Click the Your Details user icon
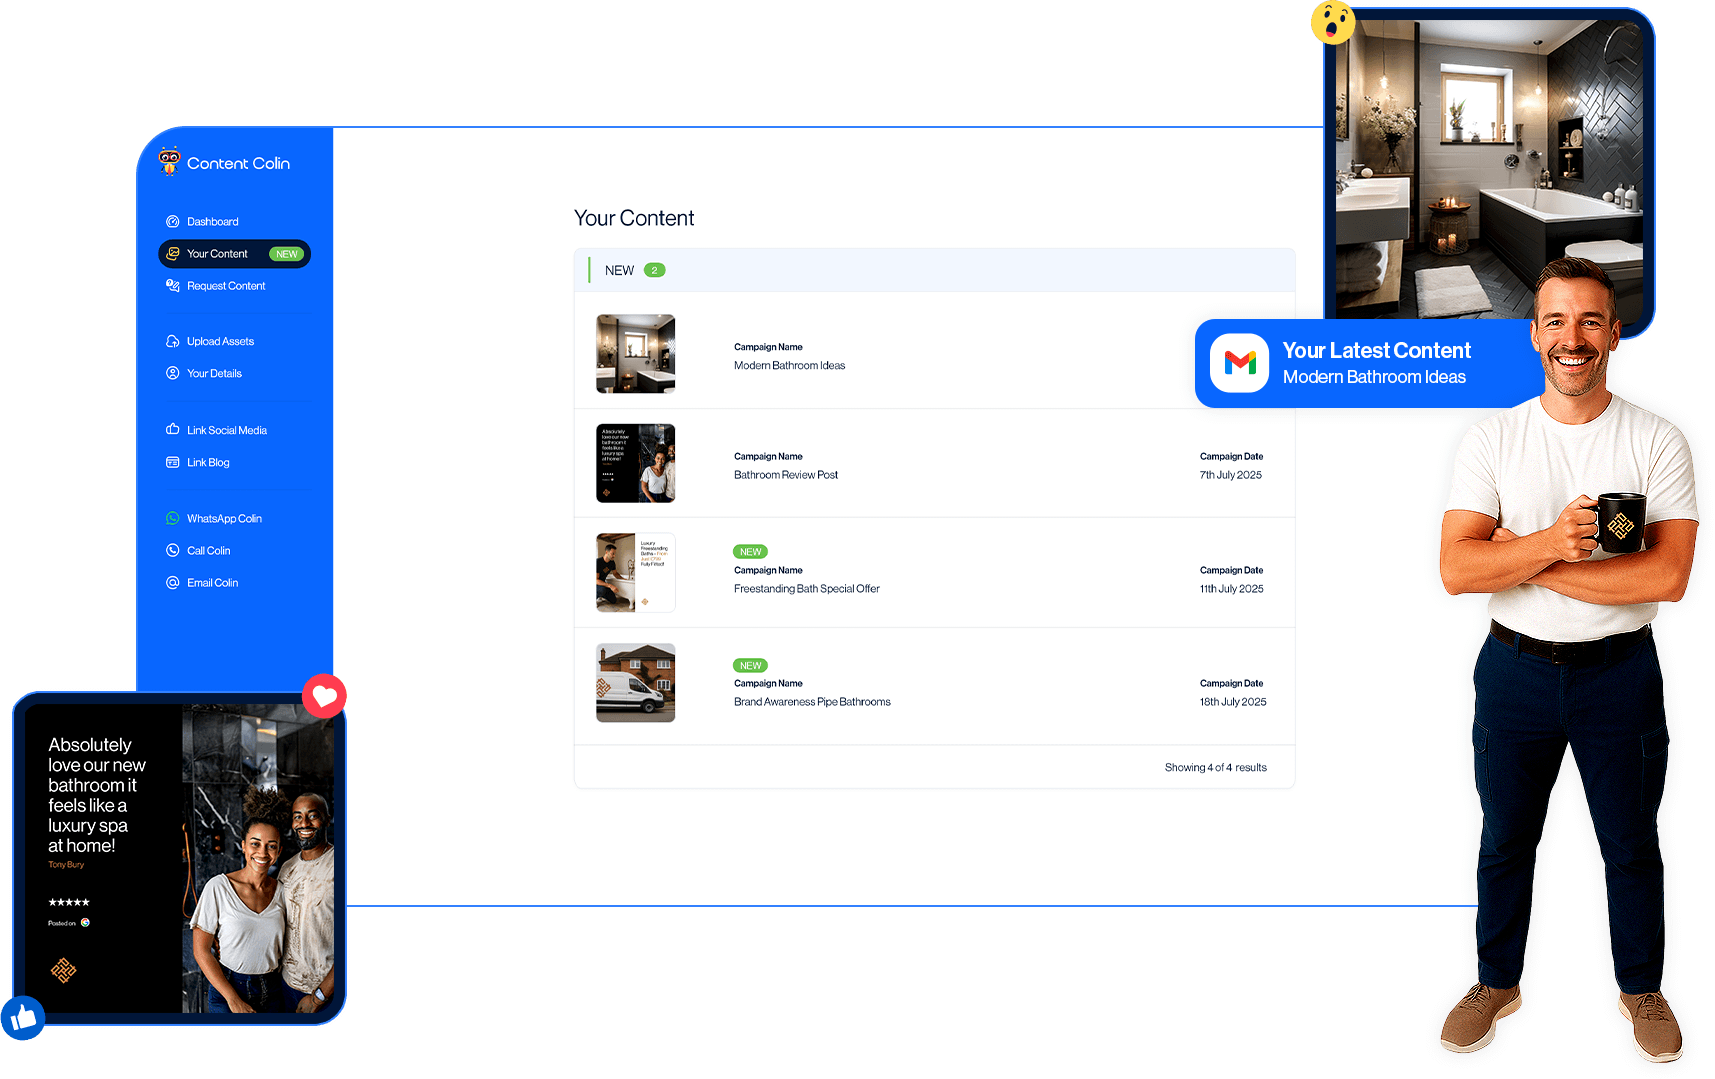The image size is (1715, 1079). click(173, 374)
